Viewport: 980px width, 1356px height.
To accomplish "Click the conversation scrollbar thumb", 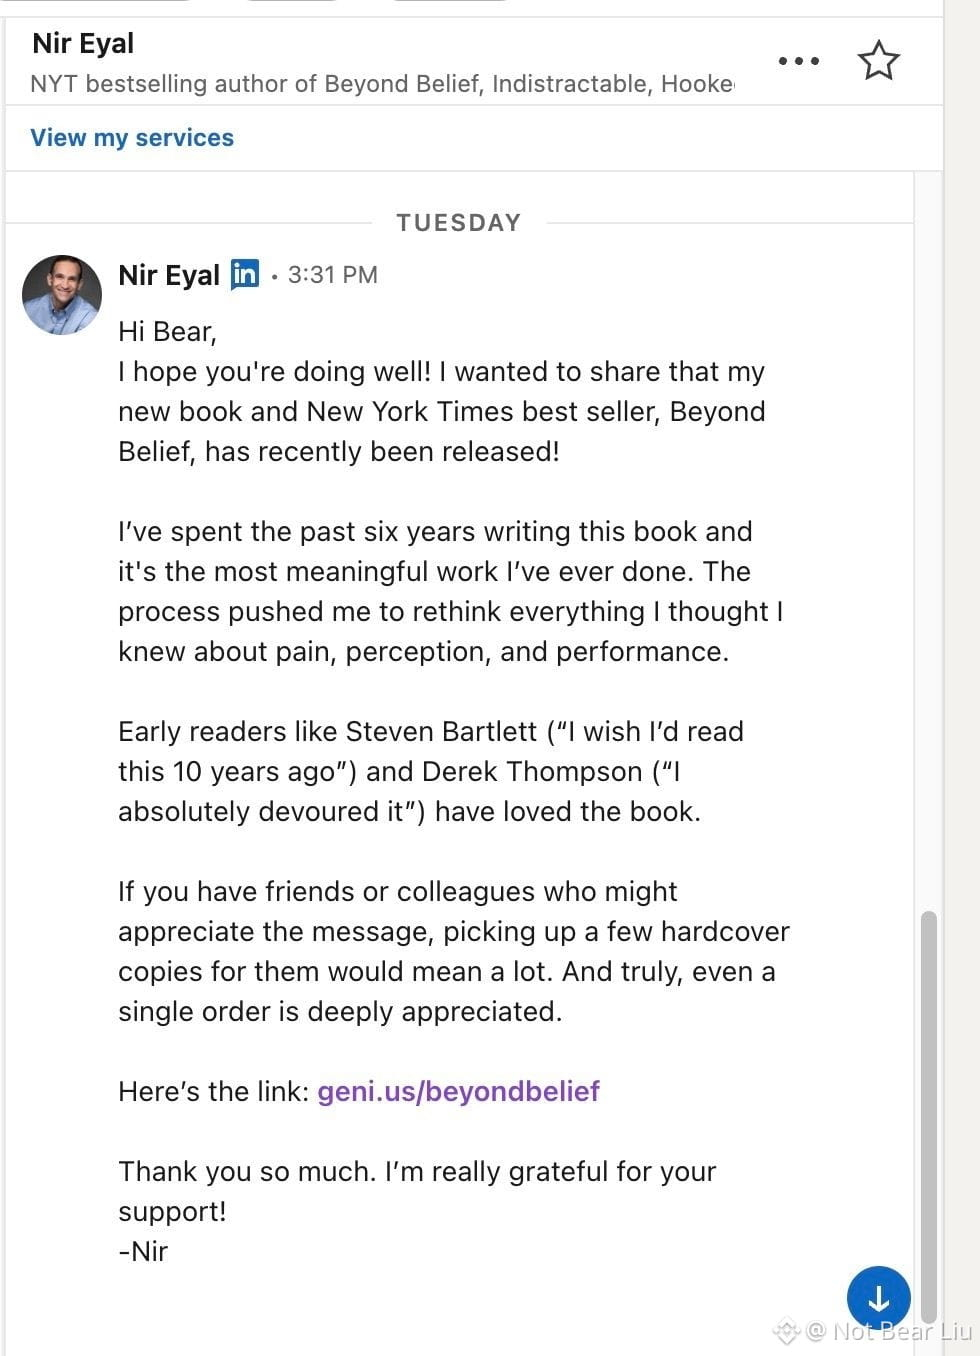I will point(929,1115).
